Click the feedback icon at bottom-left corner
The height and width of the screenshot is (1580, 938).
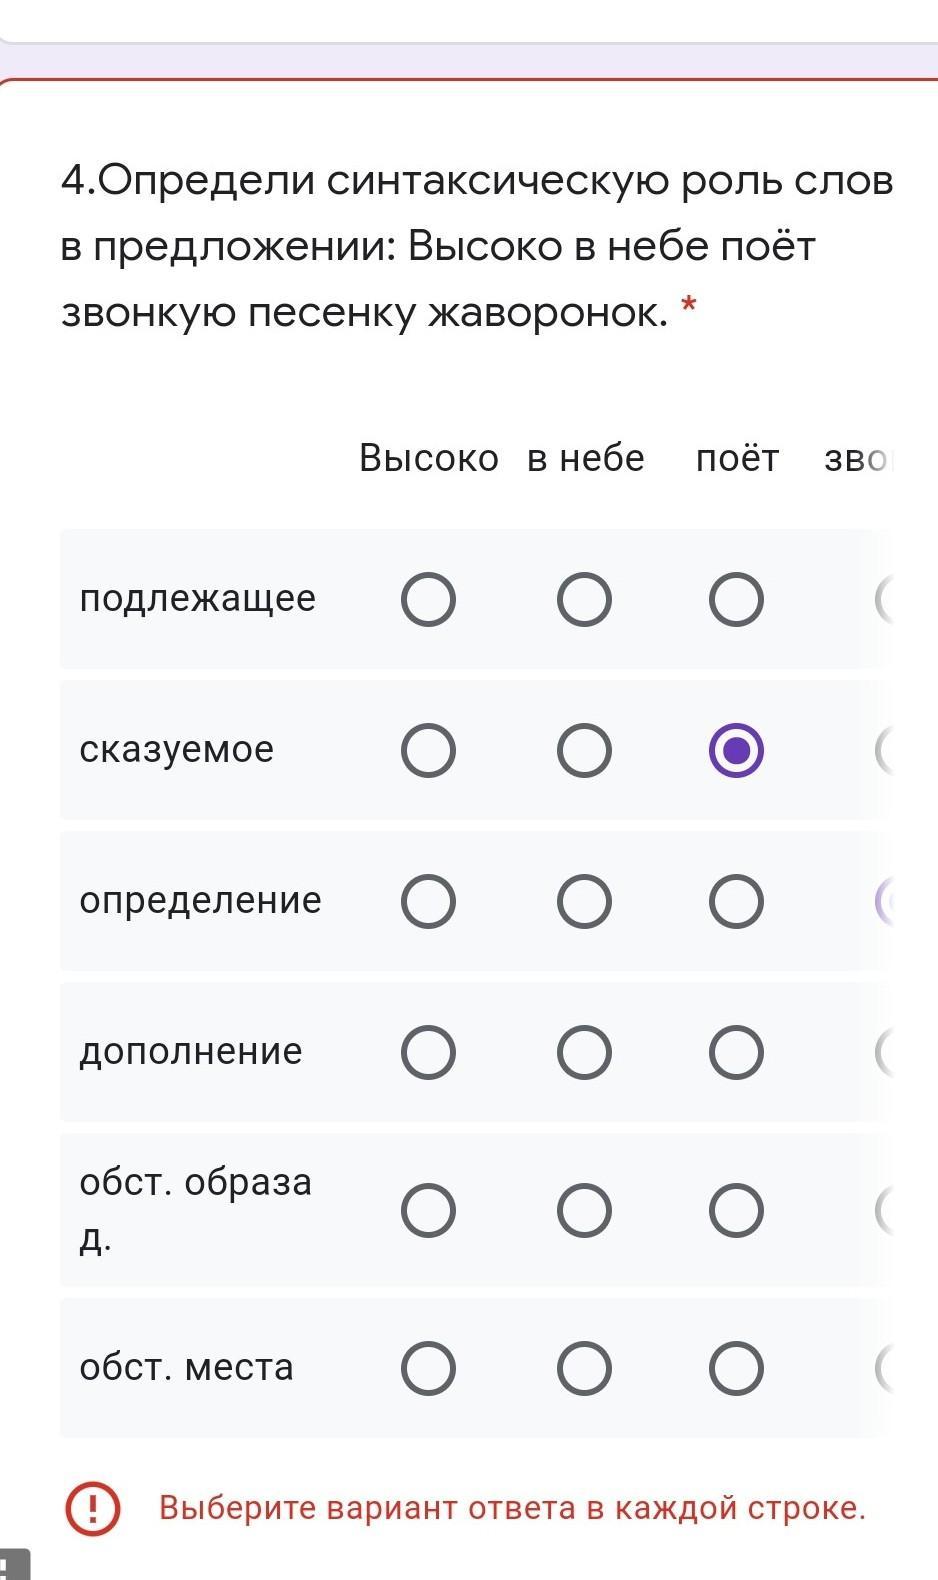pos(14,1566)
